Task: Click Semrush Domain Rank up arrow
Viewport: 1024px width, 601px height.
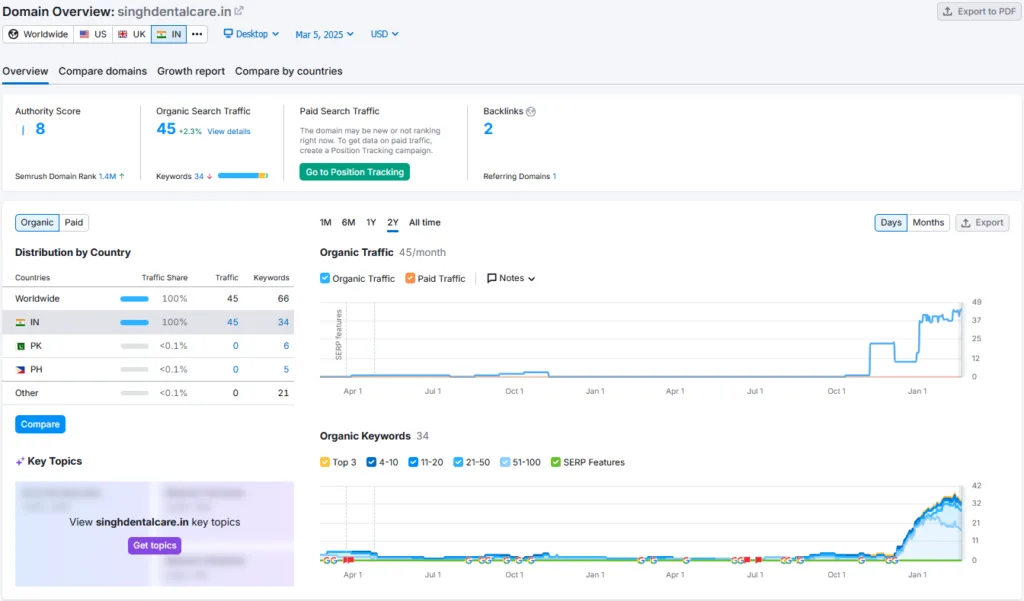Action: (121, 176)
